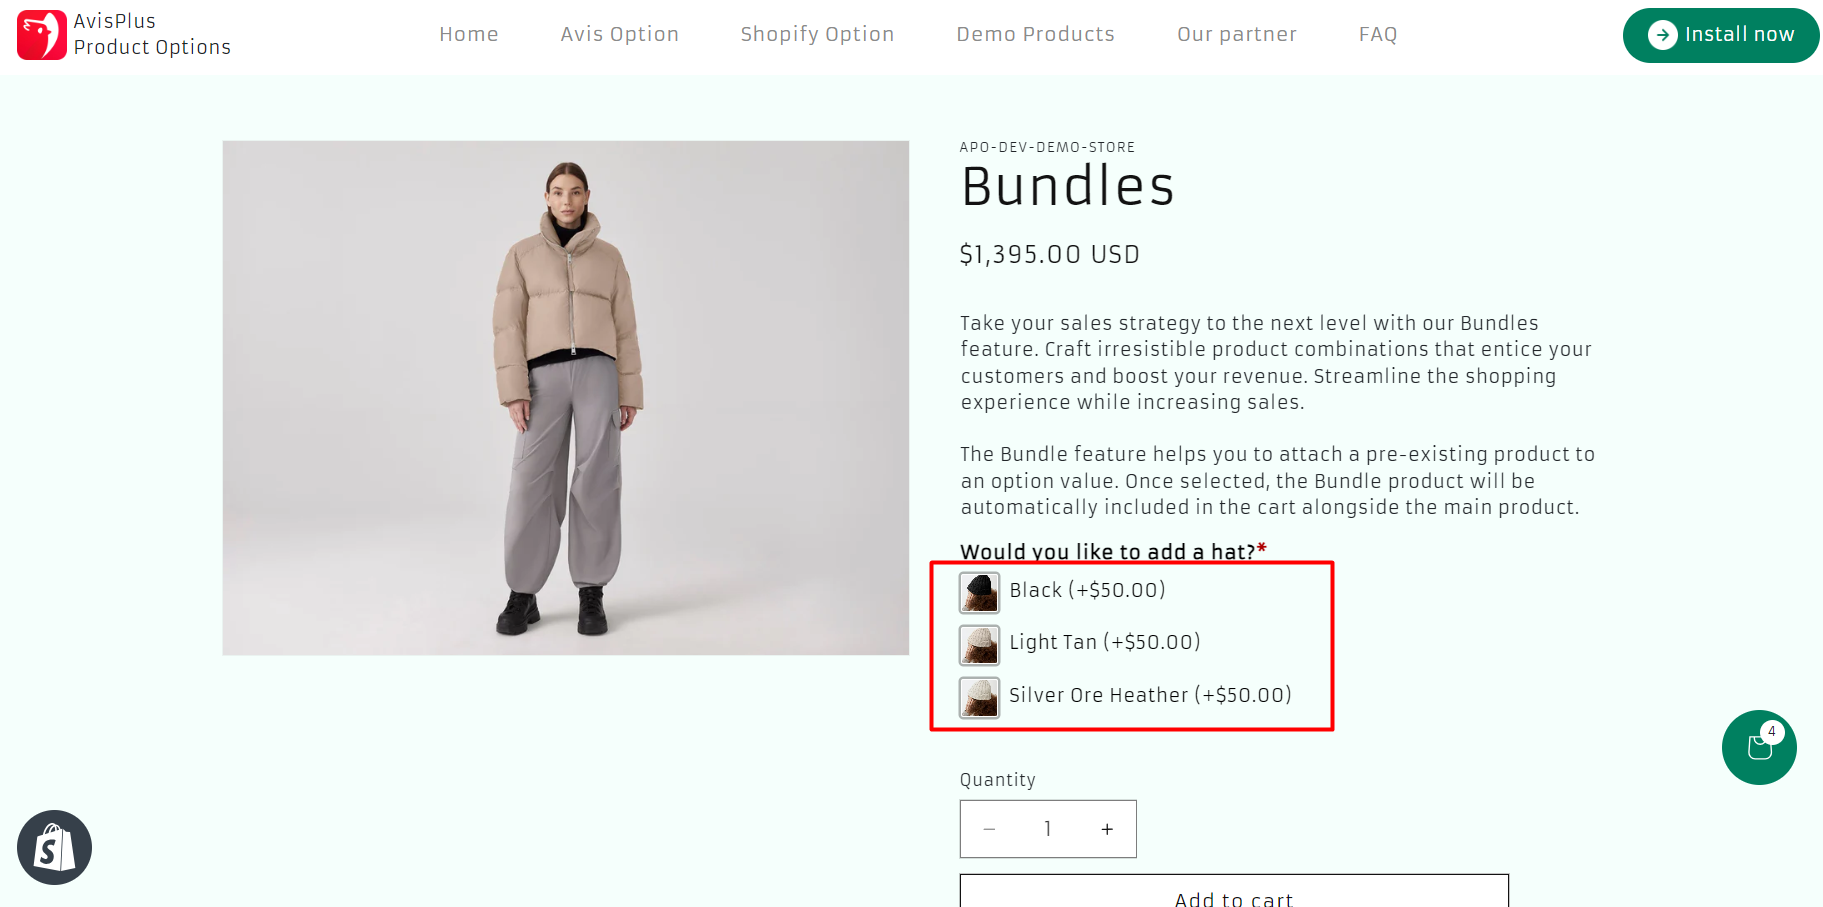Click the AvisPlus red bird logo

click(41, 35)
